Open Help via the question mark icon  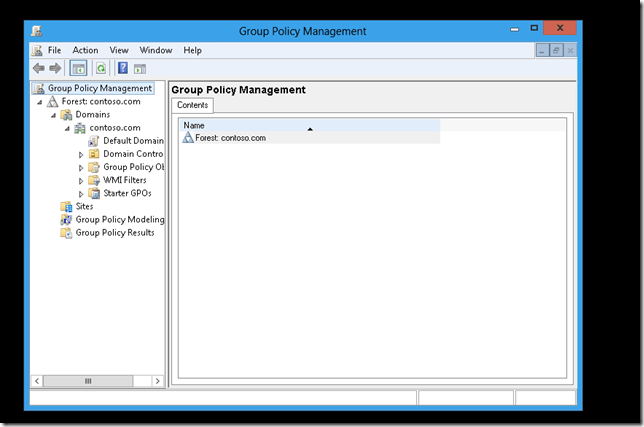(123, 68)
